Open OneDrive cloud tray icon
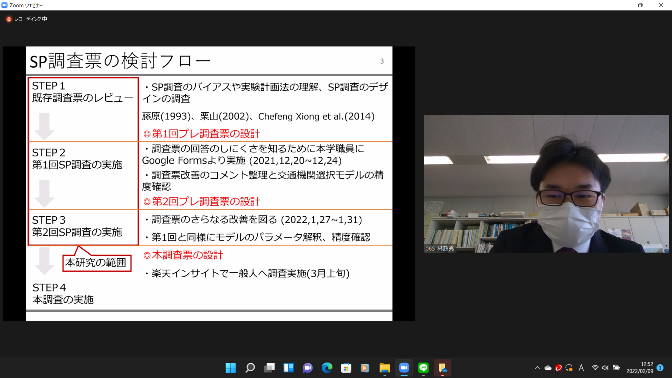The width and height of the screenshot is (672, 378). click(x=548, y=368)
